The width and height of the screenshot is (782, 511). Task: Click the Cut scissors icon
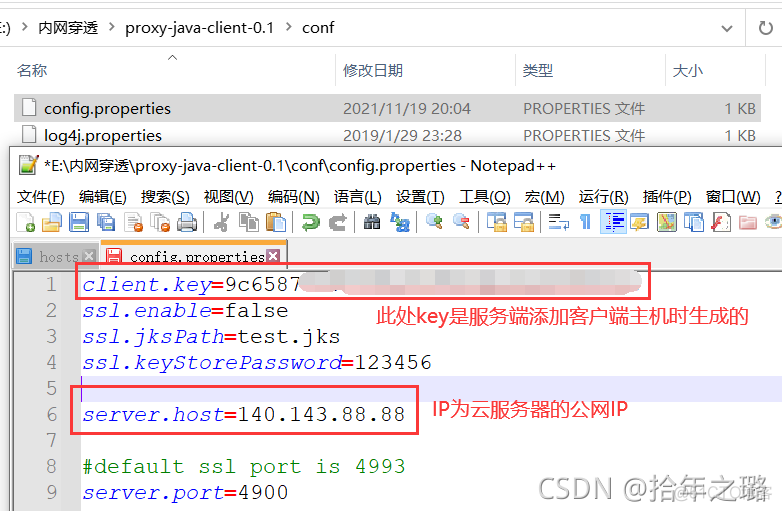[222, 222]
